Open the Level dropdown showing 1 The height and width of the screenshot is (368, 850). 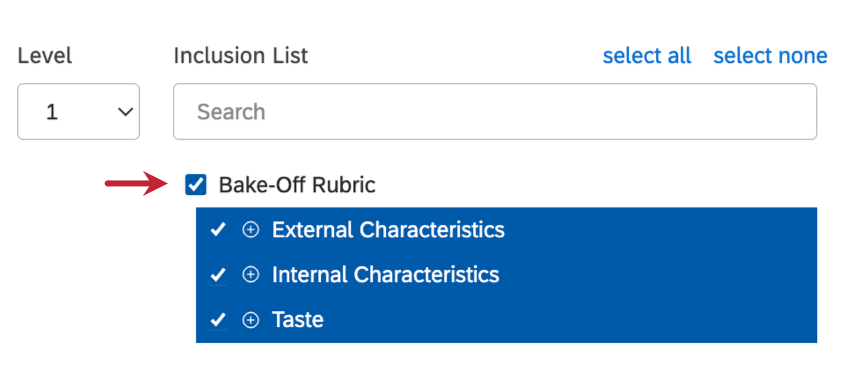tap(79, 111)
